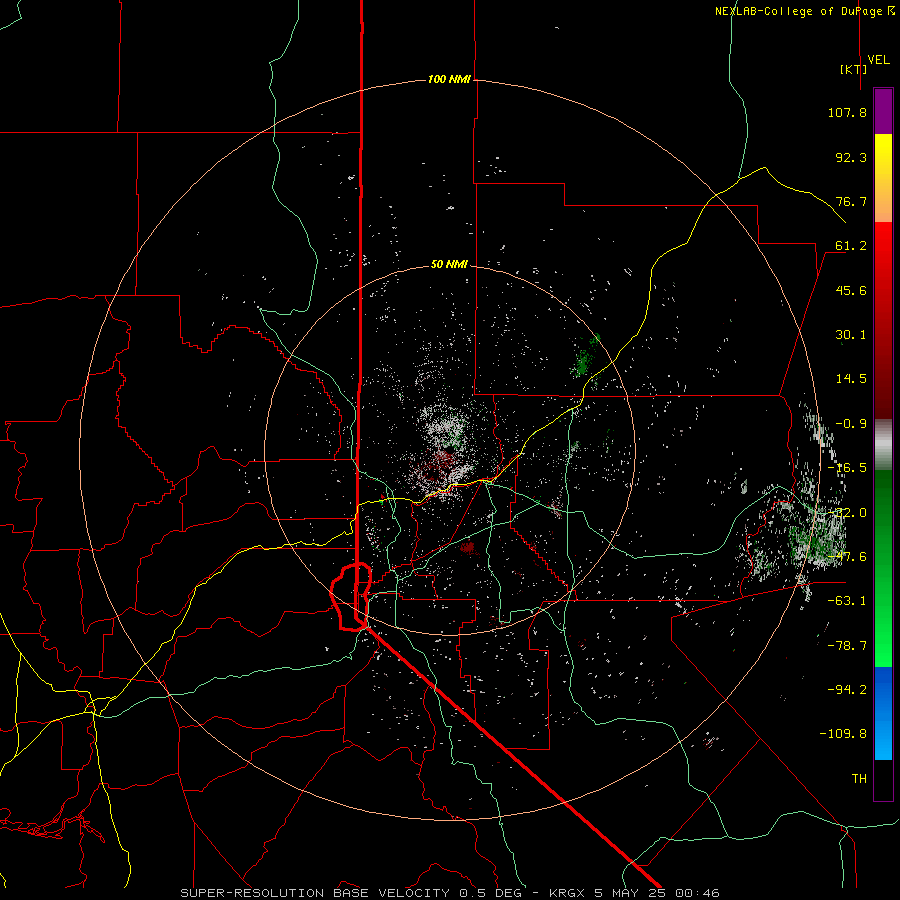Pick the blue segment of the color bar
900x900 pixels.
[x=883, y=713]
